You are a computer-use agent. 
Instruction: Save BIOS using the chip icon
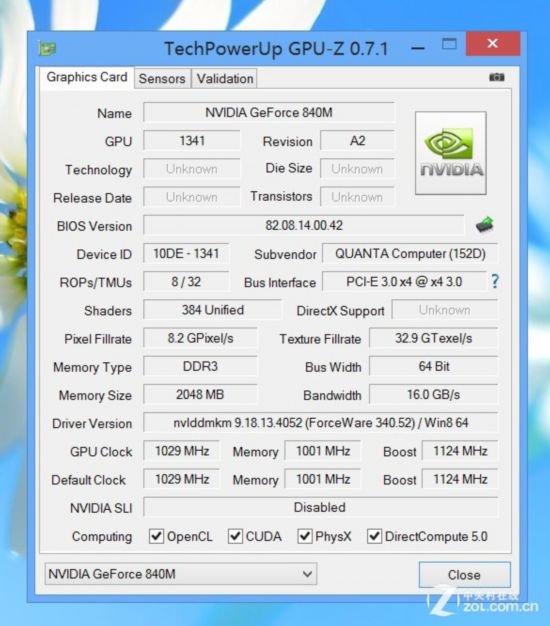(485, 225)
